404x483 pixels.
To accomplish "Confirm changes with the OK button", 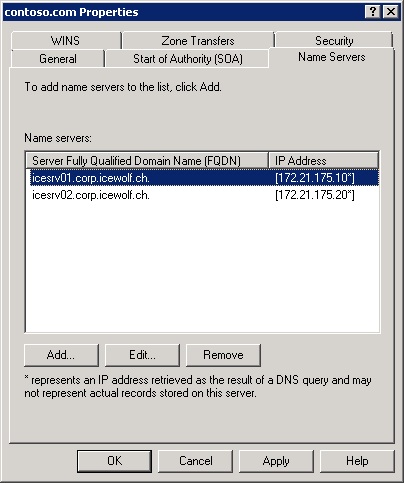I will tap(114, 461).
